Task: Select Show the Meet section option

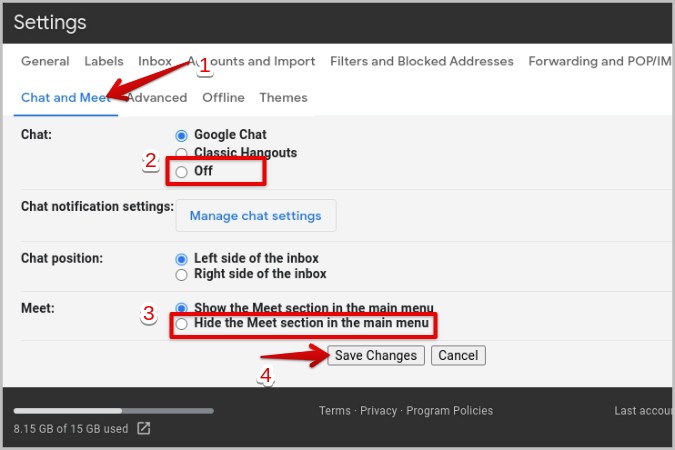Action: click(x=181, y=308)
